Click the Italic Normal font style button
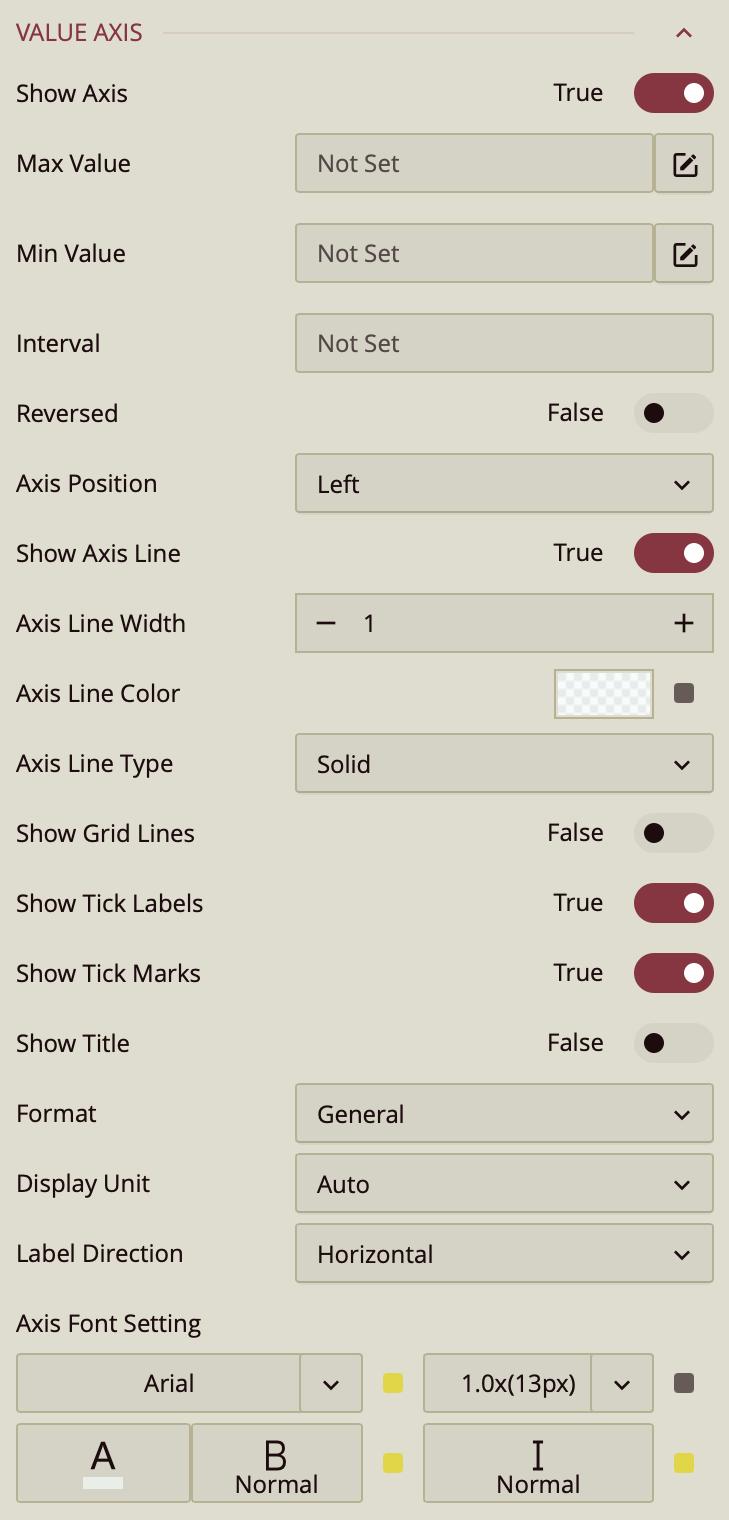Image resolution: width=729 pixels, height=1520 pixels. pyautogui.click(x=538, y=1463)
